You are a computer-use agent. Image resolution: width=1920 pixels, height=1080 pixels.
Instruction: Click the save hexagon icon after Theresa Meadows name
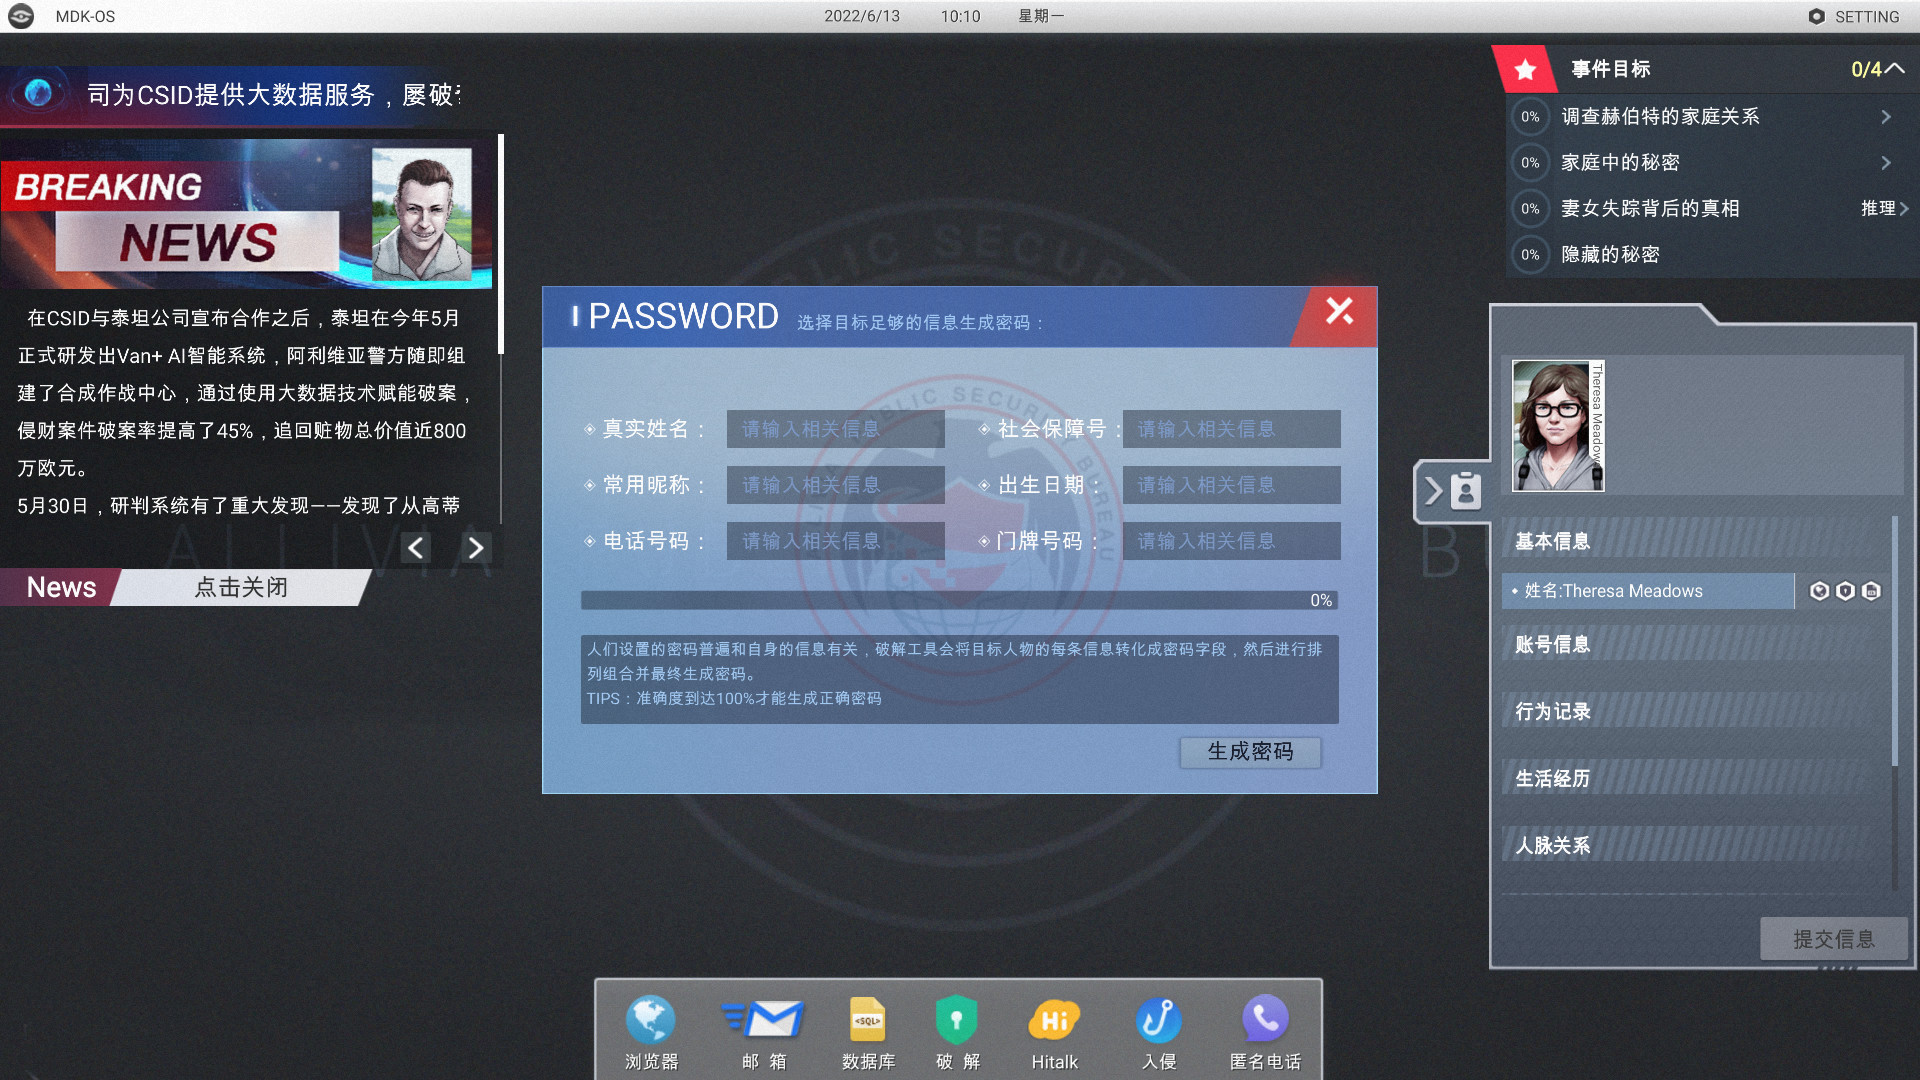point(1869,591)
